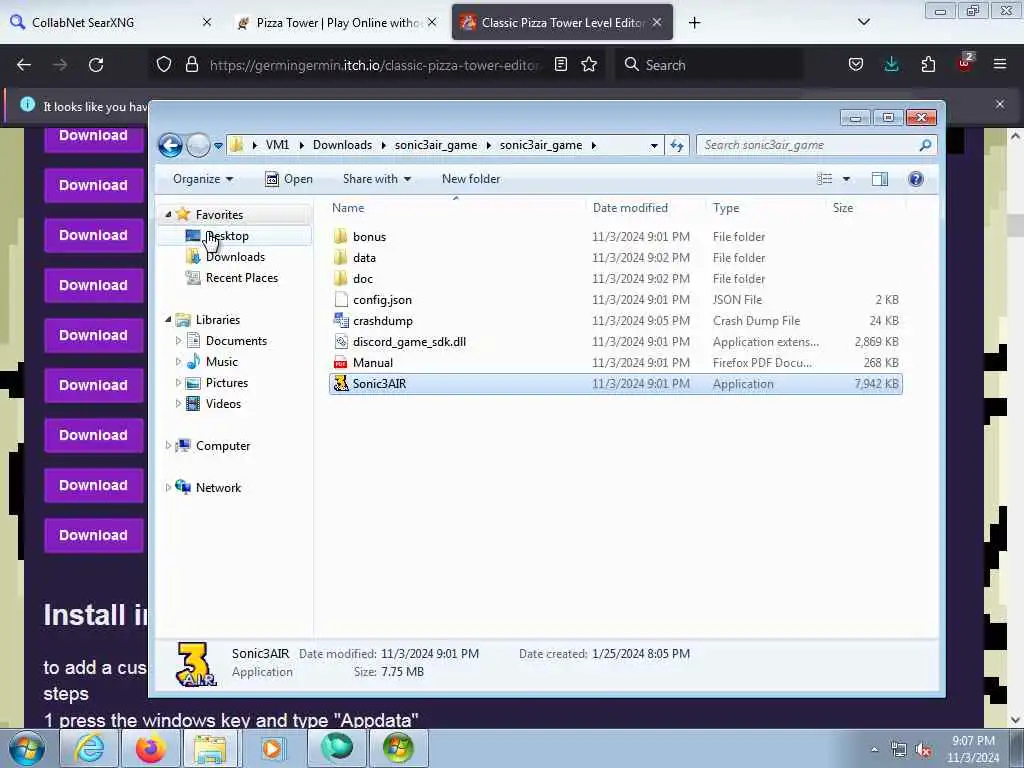The image size is (1024, 768).
Task: Expand the Documents library
Action: point(178,340)
